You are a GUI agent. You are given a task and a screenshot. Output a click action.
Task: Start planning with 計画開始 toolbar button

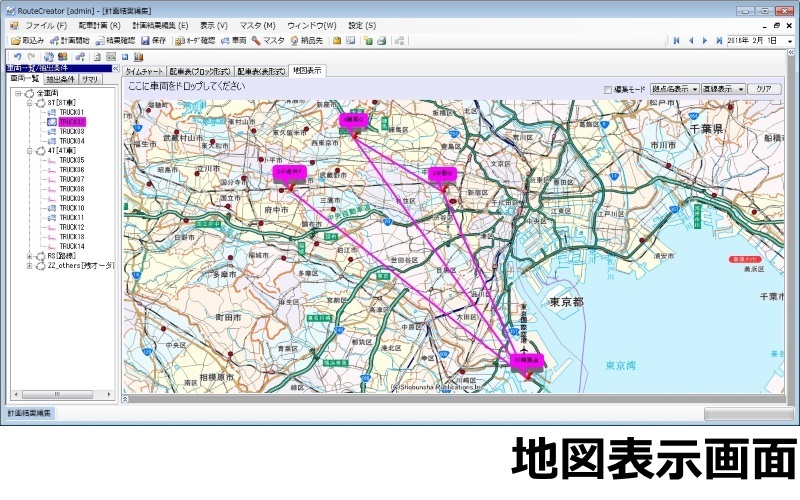pos(69,41)
